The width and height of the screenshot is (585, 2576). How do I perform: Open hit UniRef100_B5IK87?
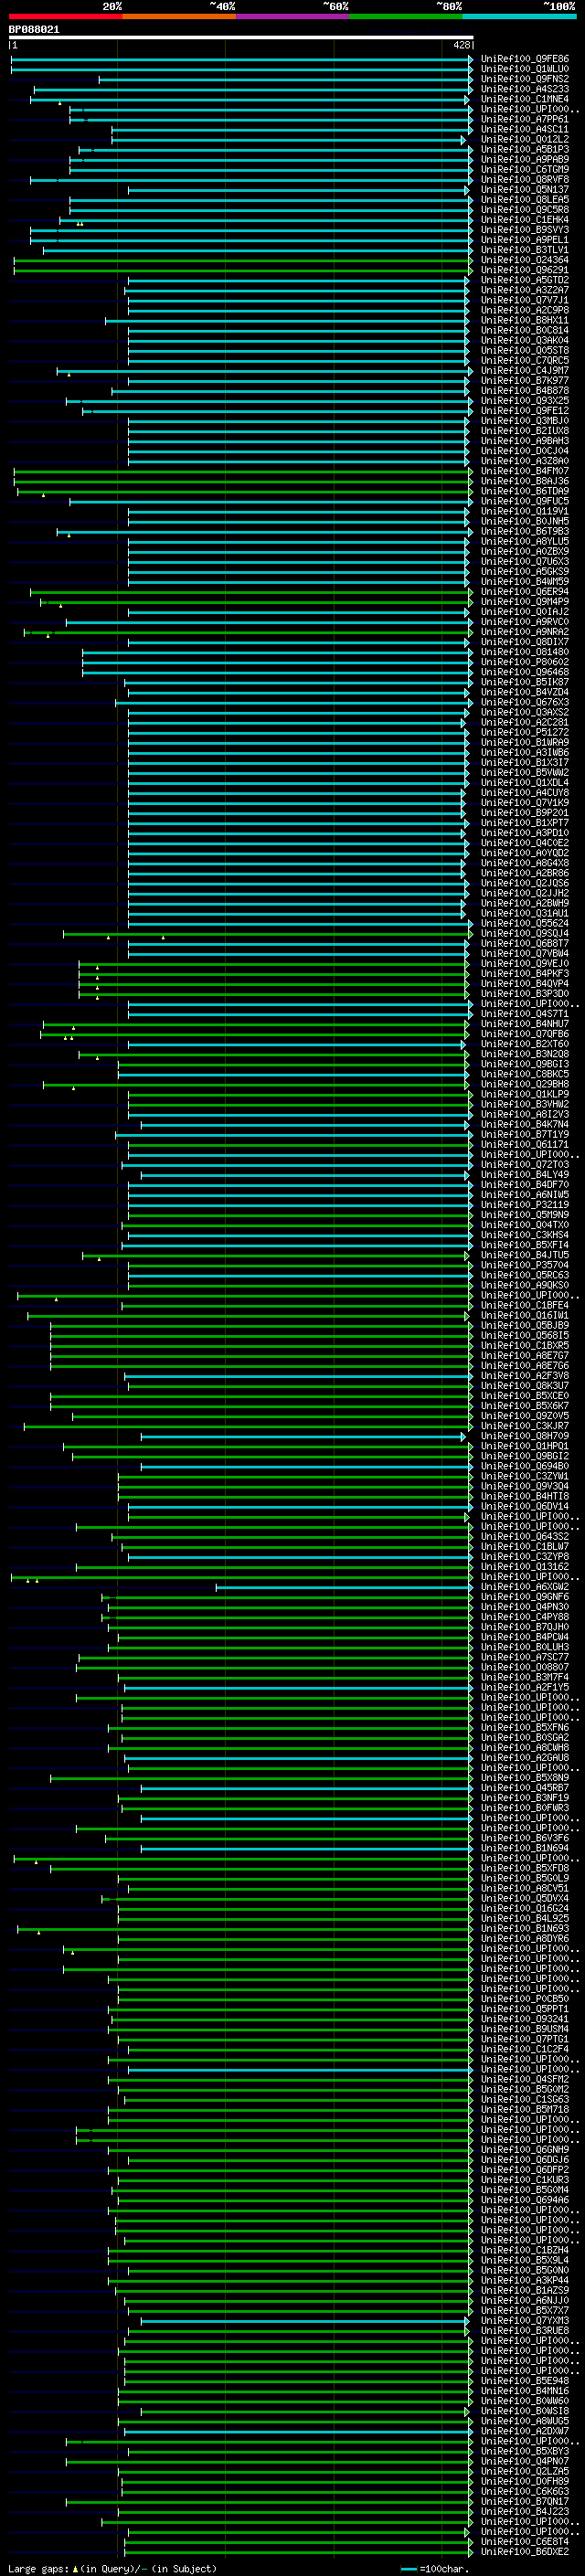[524, 682]
